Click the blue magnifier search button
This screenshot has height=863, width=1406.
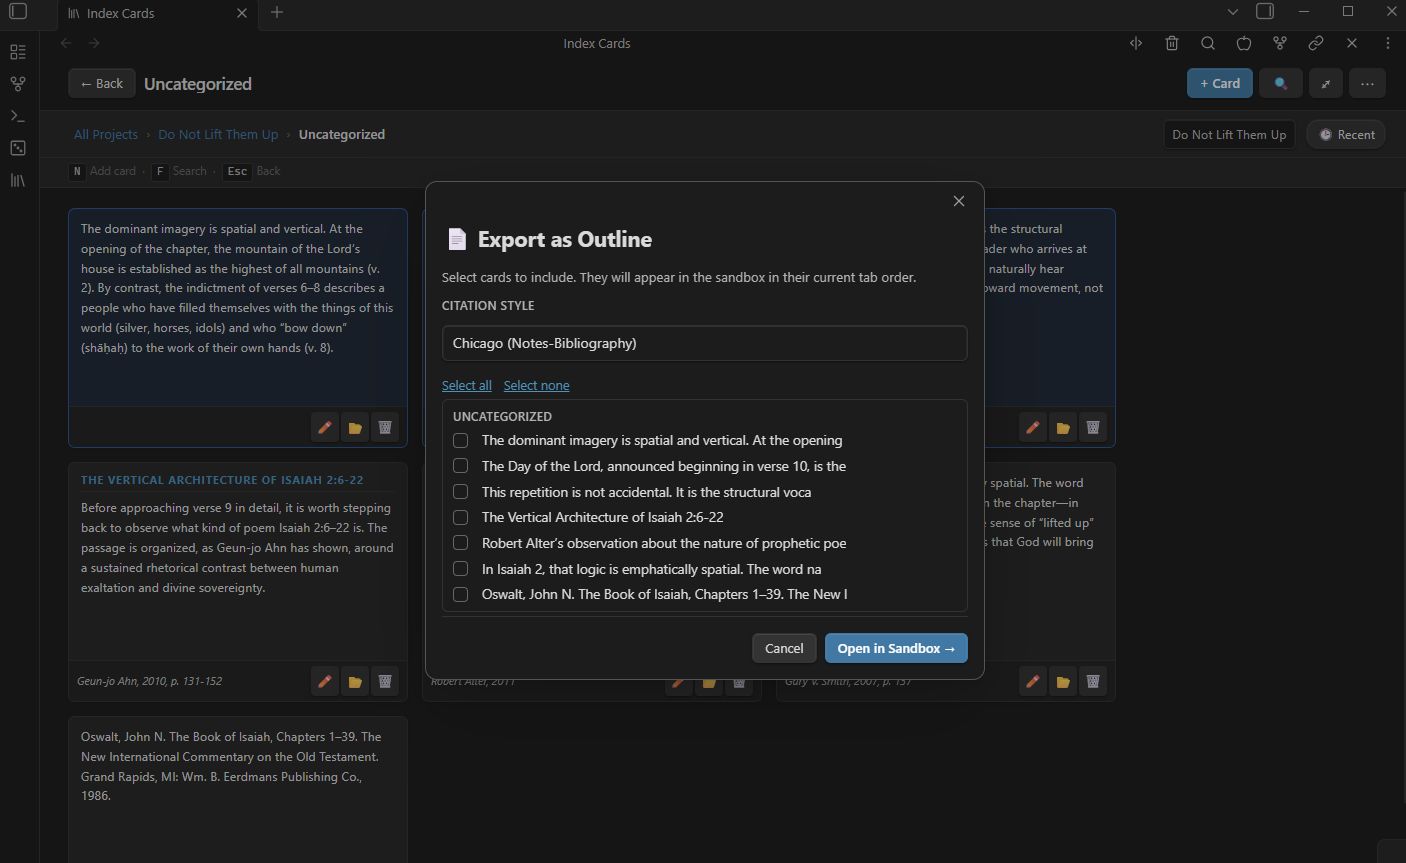click(1281, 84)
